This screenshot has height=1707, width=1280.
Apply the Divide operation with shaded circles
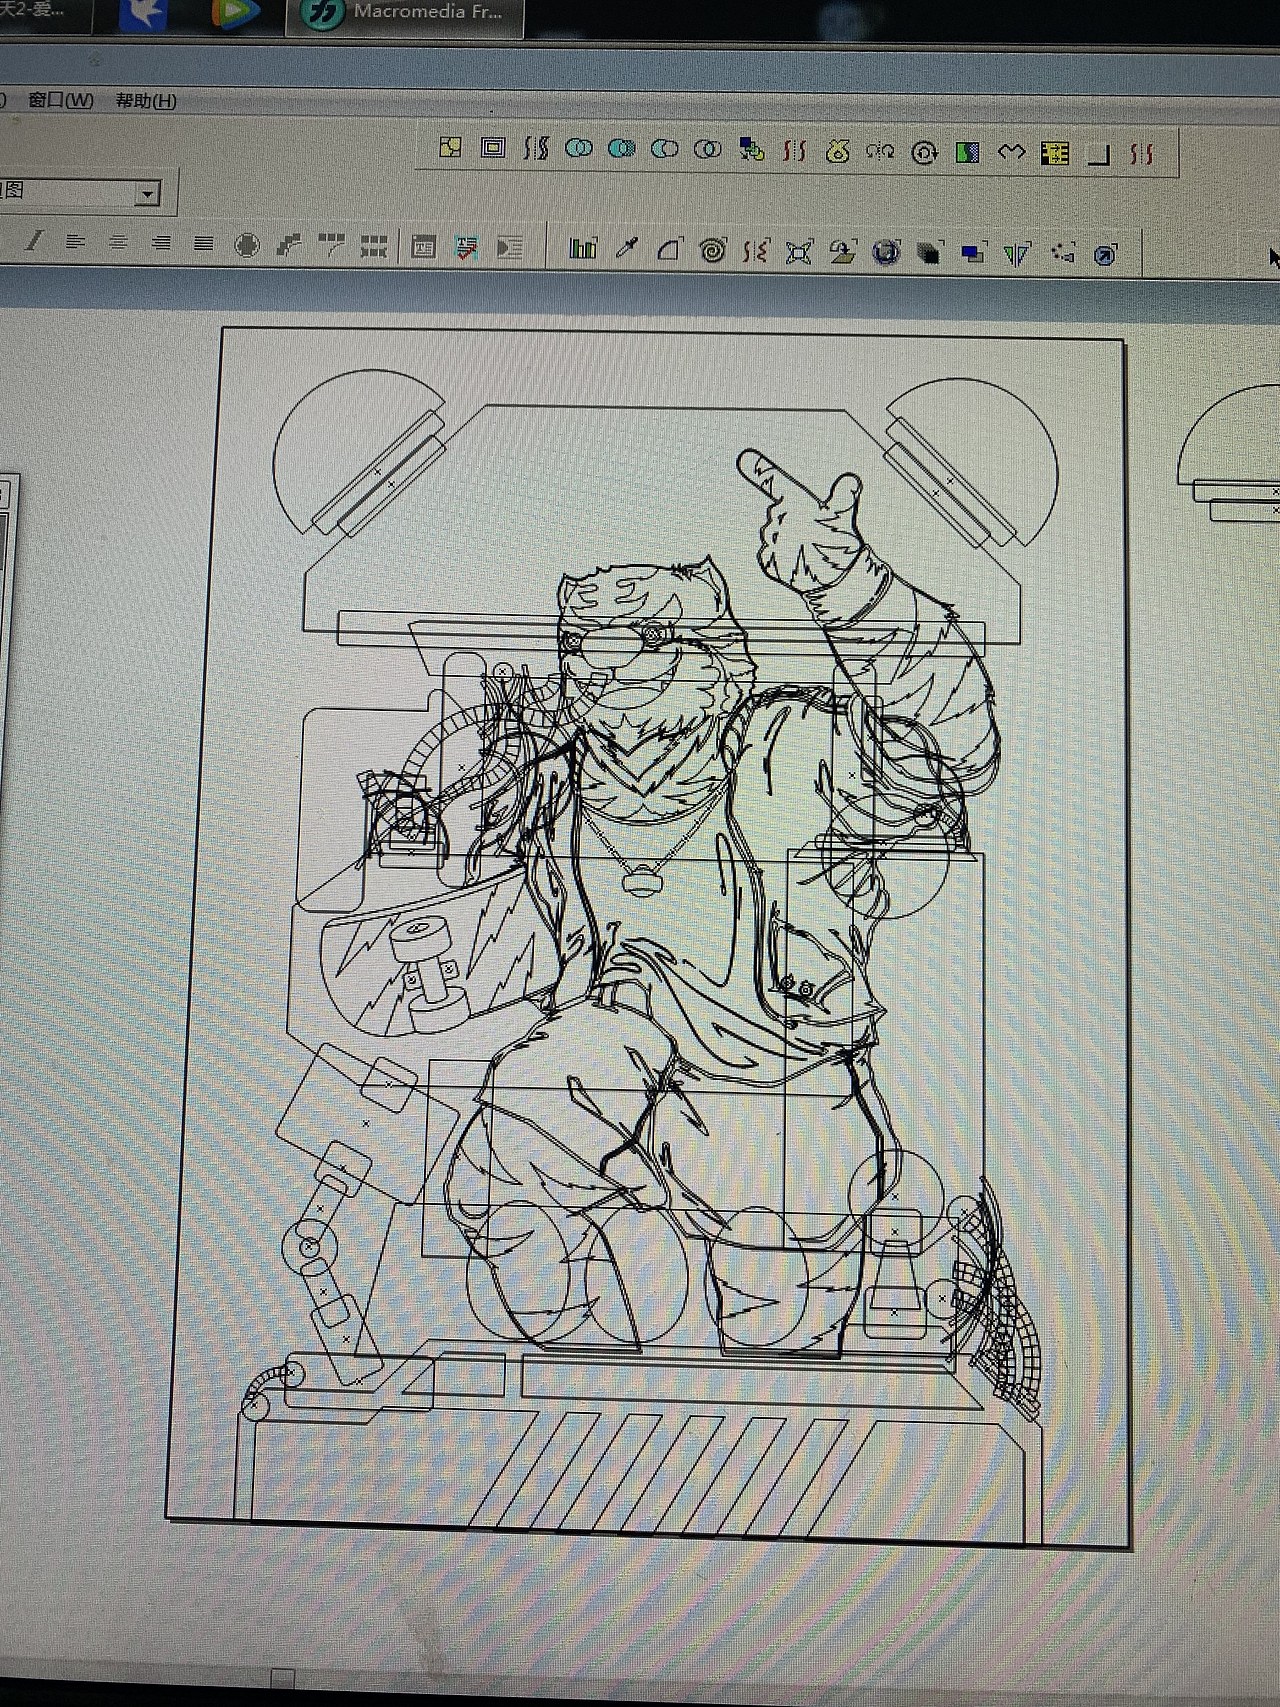point(622,149)
